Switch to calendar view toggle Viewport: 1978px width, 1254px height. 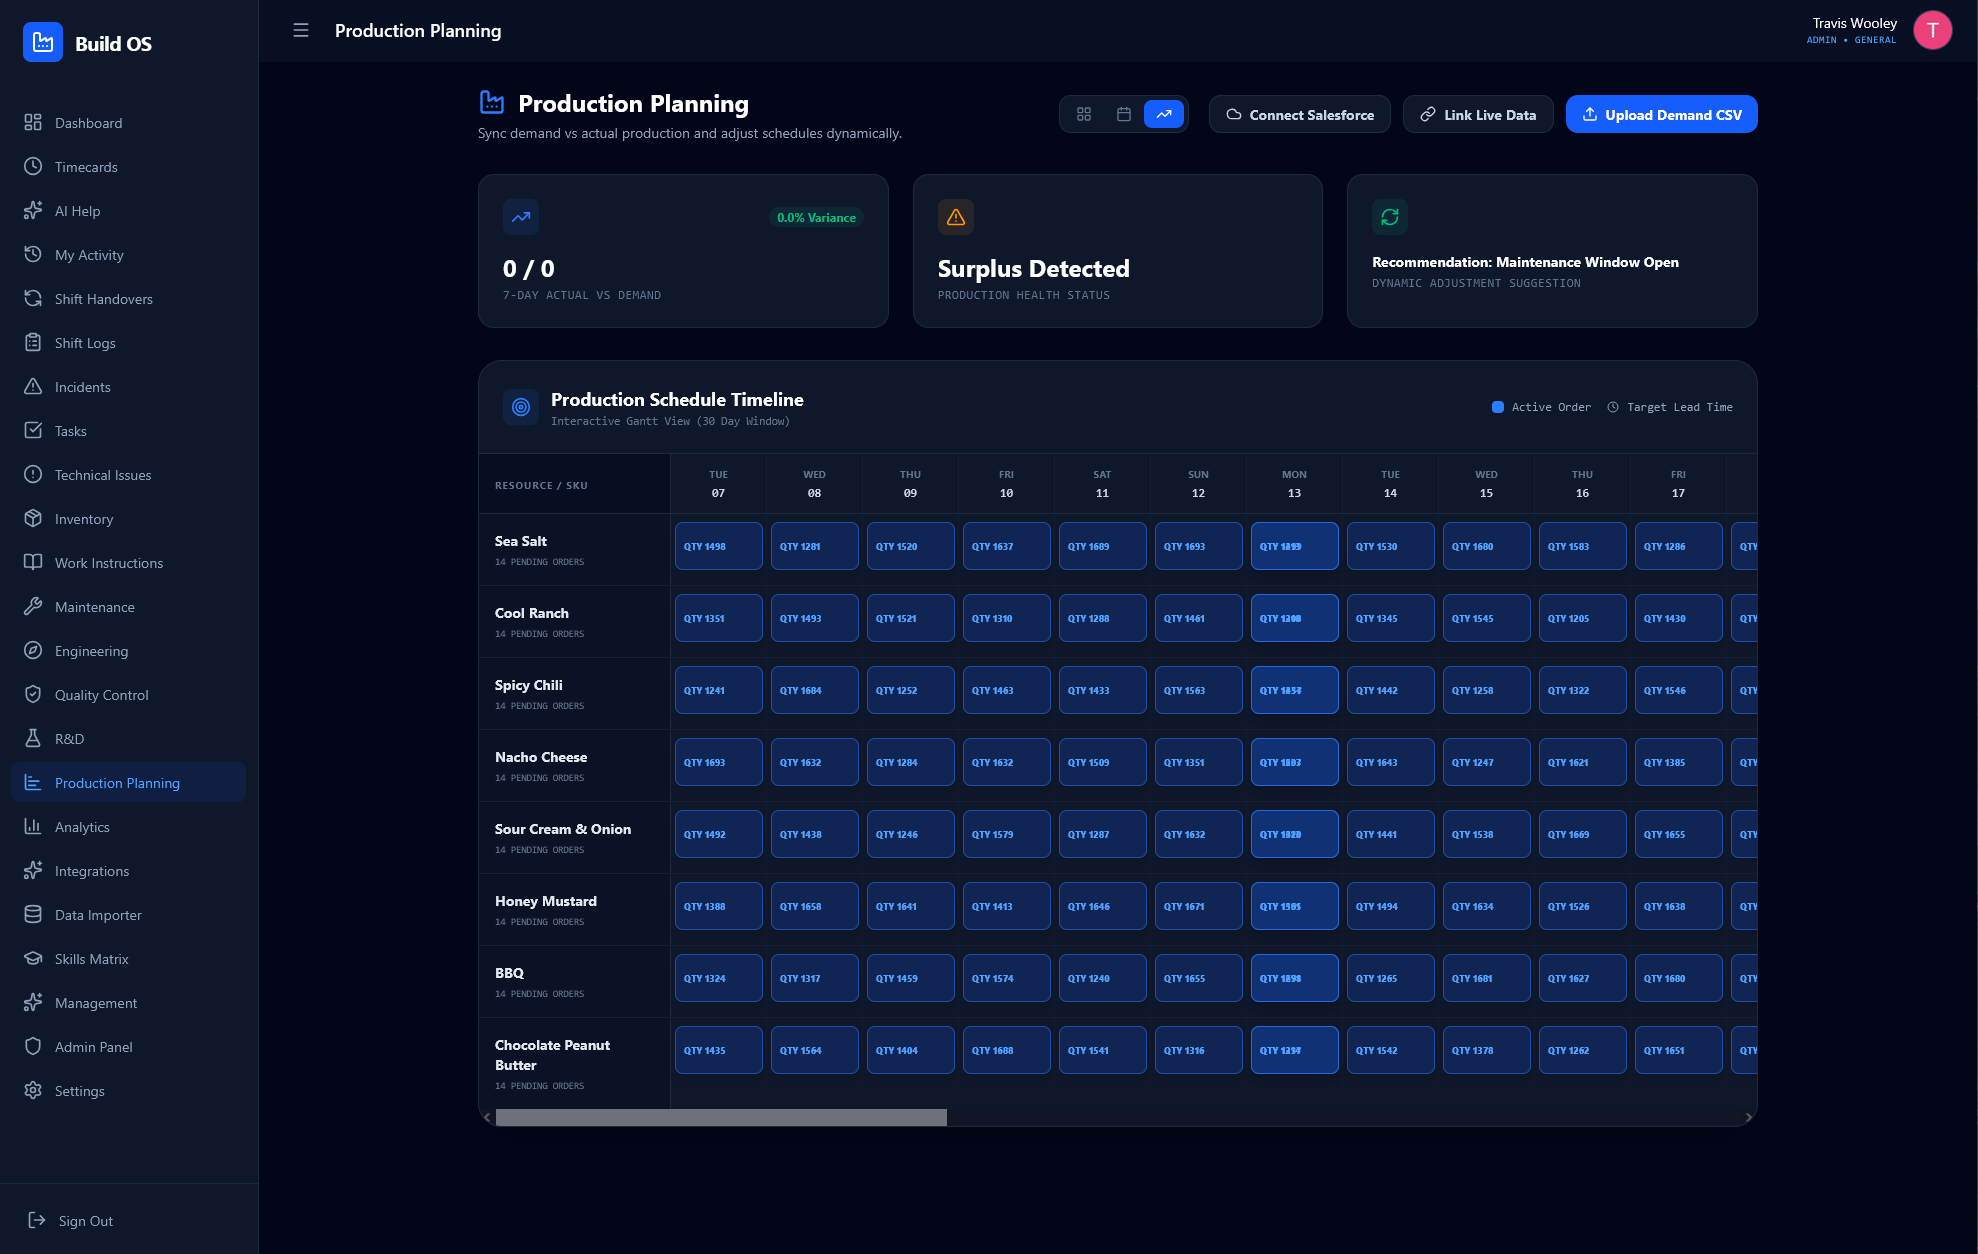pos(1124,114)
